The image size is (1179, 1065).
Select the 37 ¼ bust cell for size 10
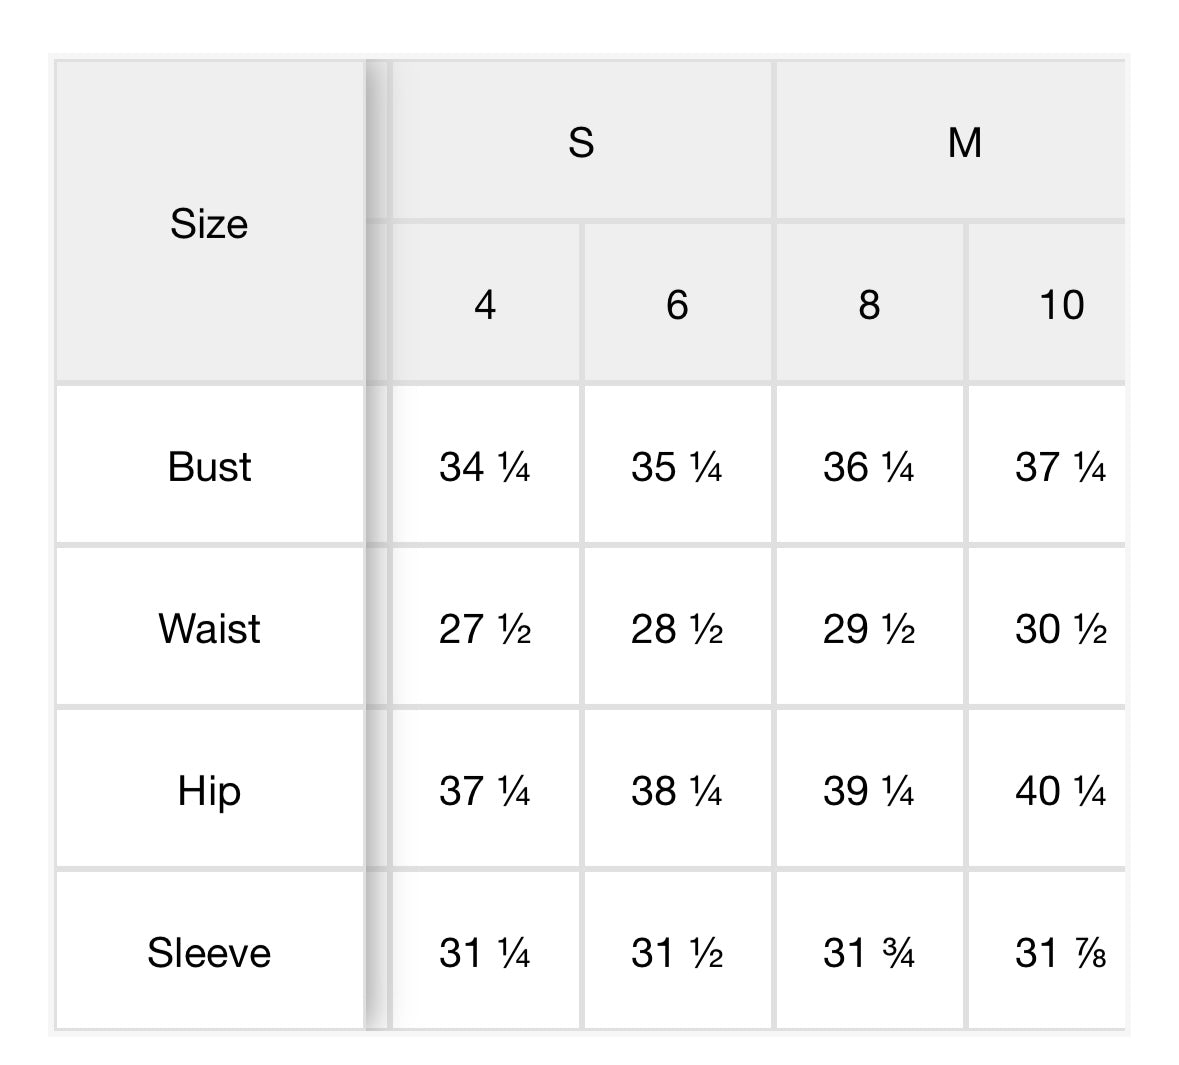(x=1060, y=467)
